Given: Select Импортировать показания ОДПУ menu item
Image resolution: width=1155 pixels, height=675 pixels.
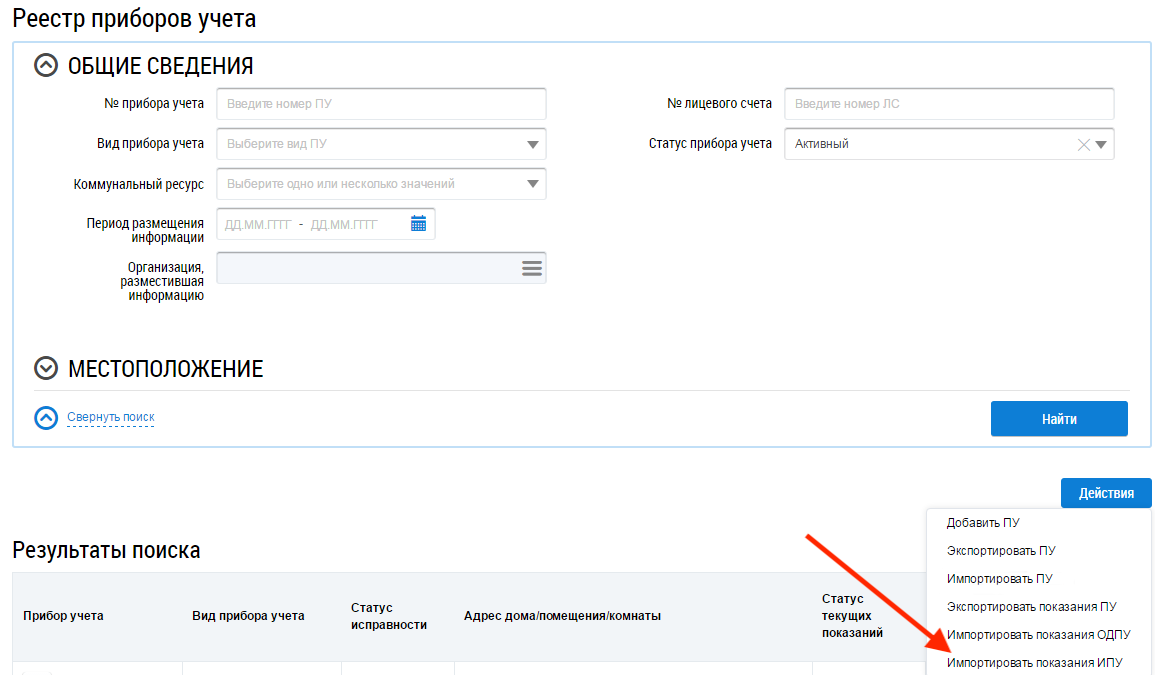Looking at the screenshot, I should [1039, 634].
